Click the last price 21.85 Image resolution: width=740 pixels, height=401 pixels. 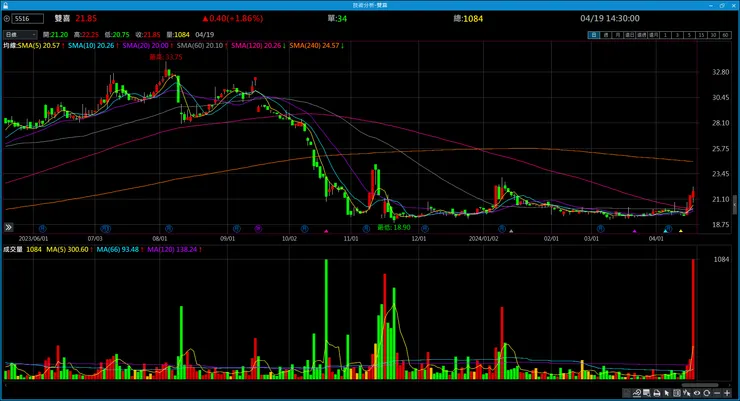point(86,18)
